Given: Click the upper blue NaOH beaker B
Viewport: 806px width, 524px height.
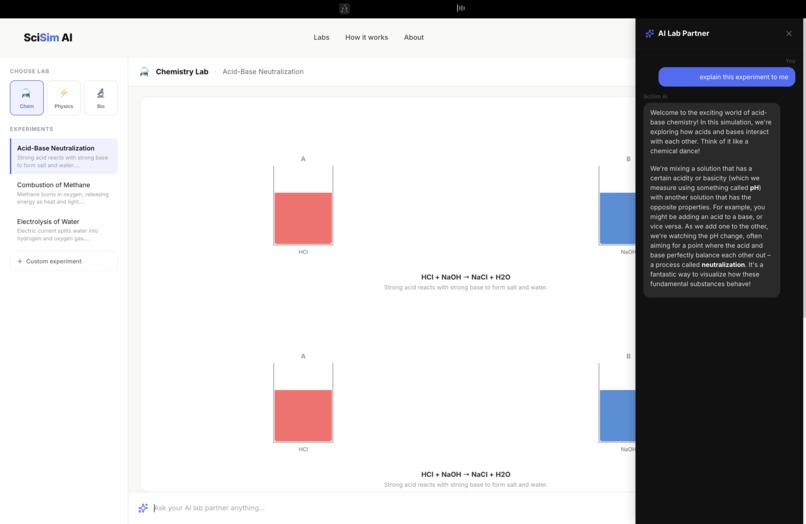Looking at the screenshot, I should (617, 206).
